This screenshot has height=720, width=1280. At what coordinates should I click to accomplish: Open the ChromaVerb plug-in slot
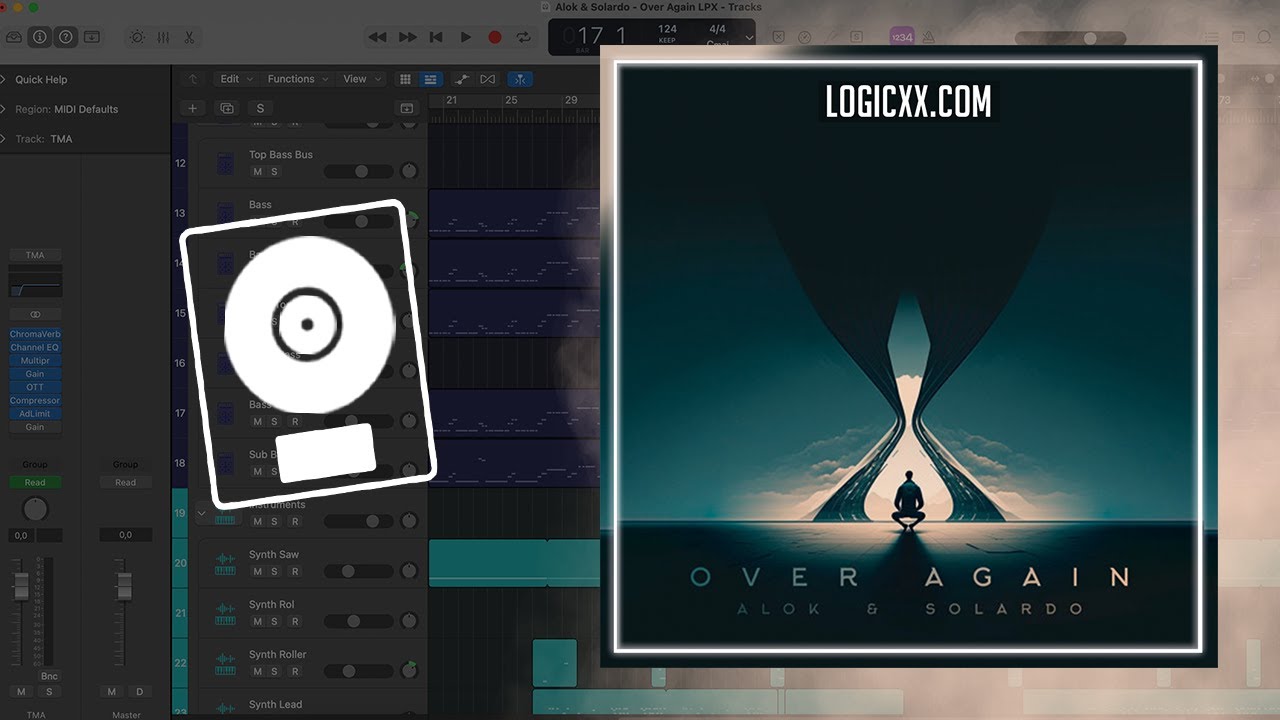tap(35, 334)
